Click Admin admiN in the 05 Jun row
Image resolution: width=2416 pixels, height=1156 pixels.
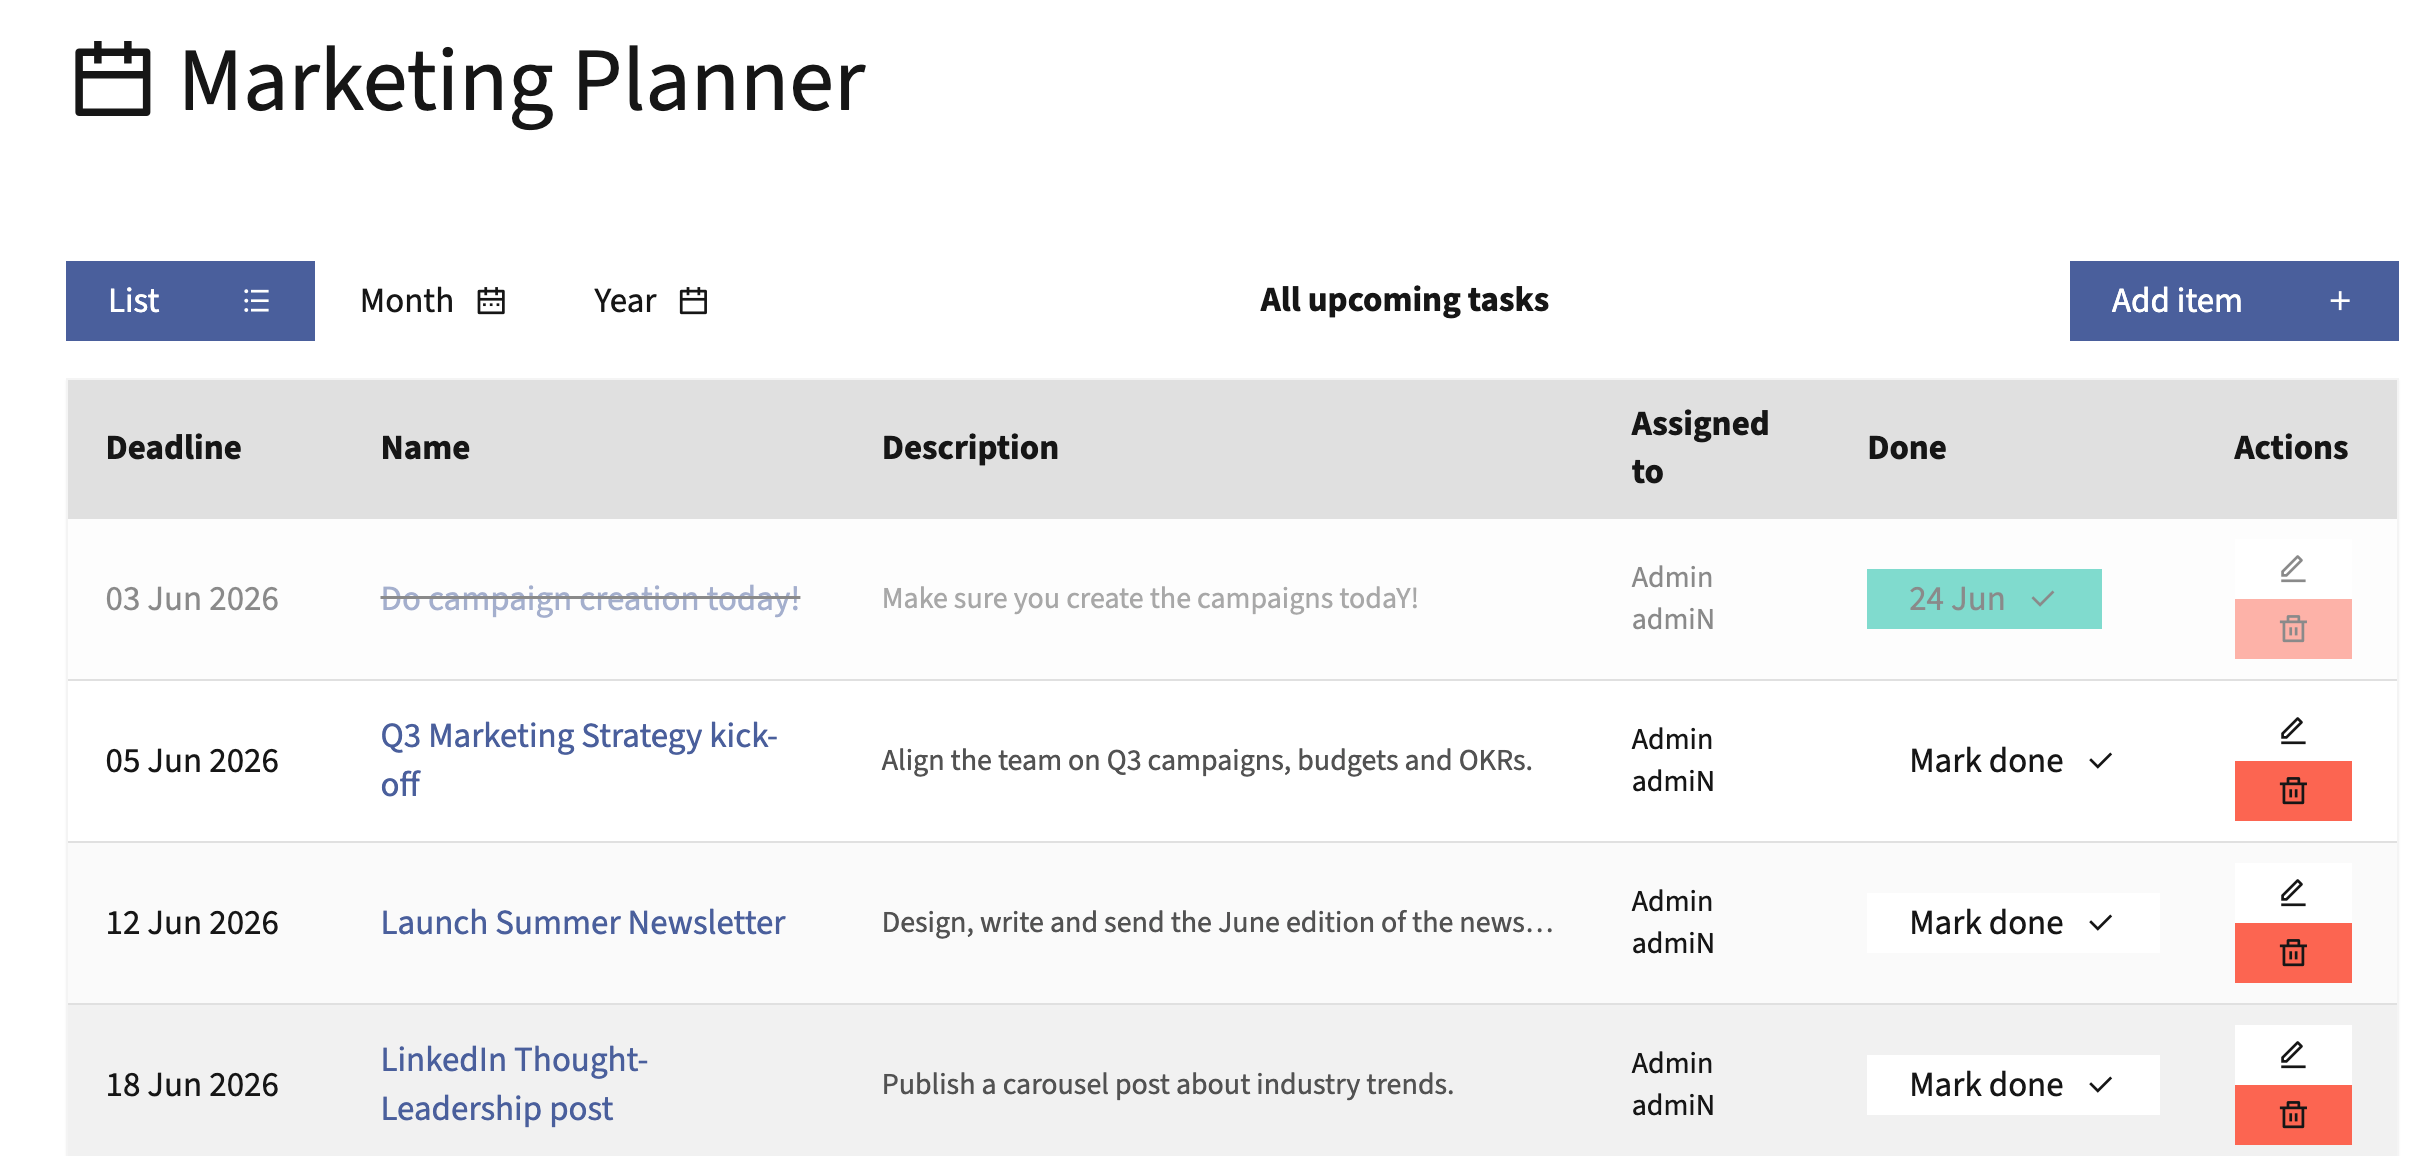click(1673, 760)
